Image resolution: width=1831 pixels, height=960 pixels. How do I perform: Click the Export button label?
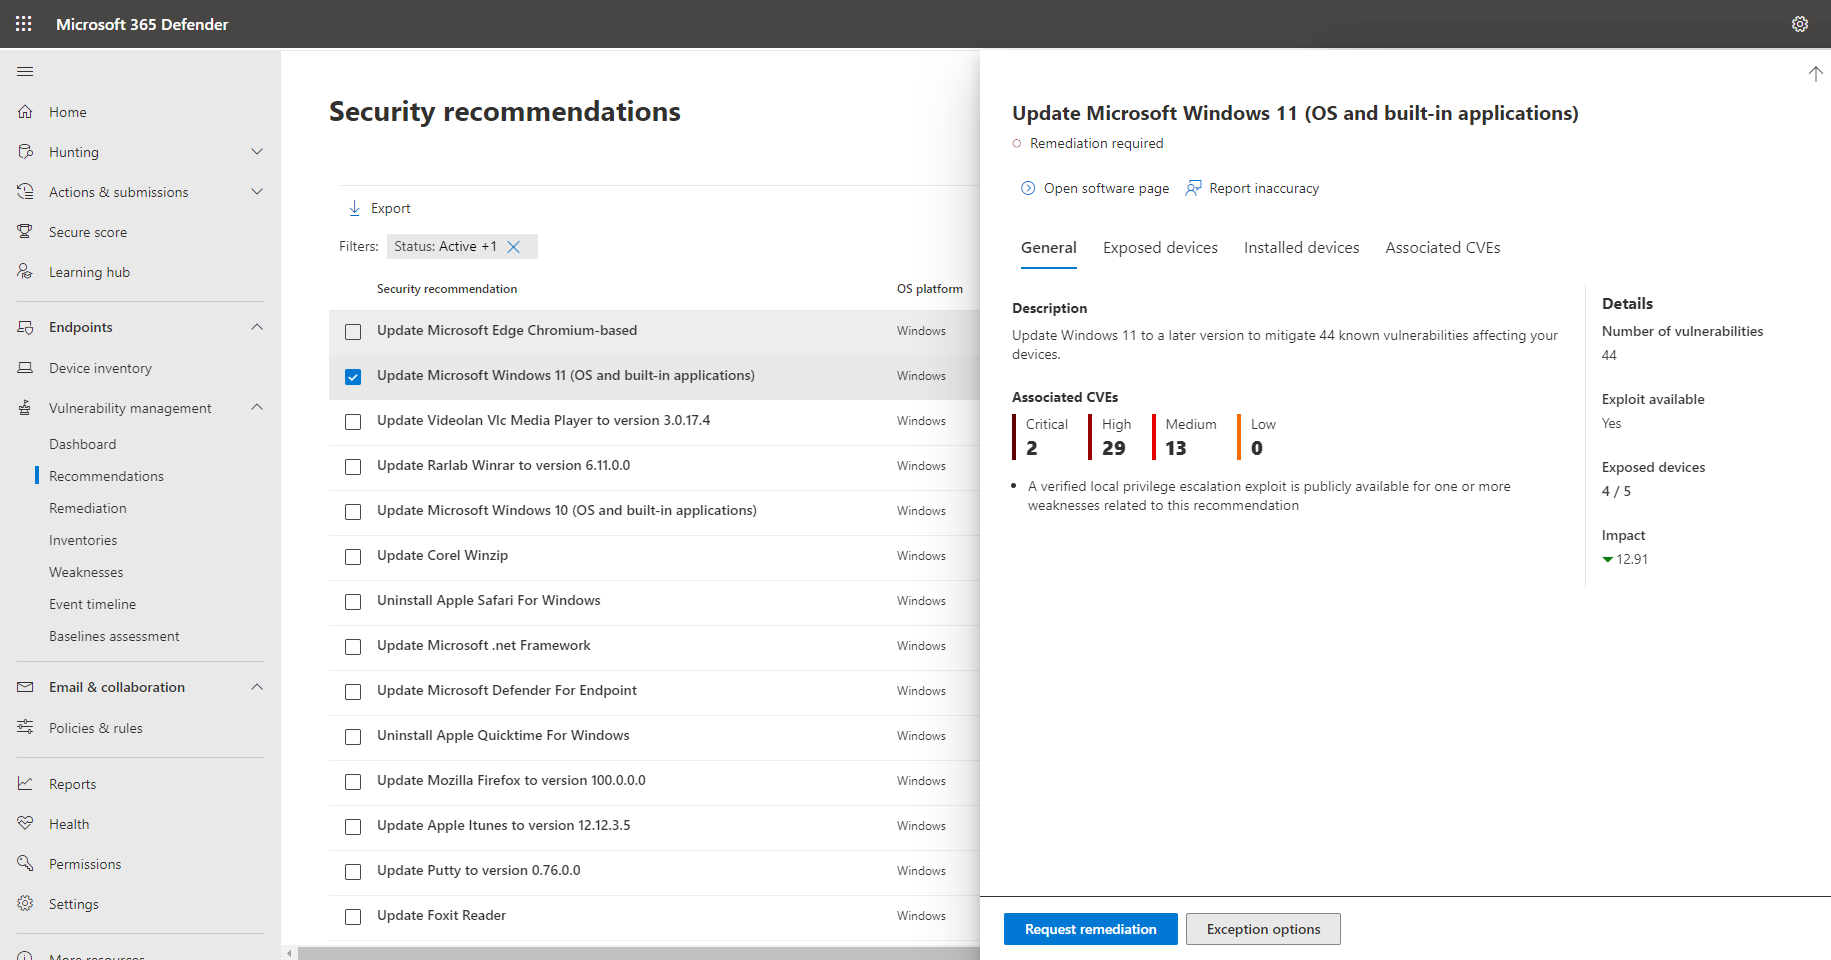pos(391,208)
